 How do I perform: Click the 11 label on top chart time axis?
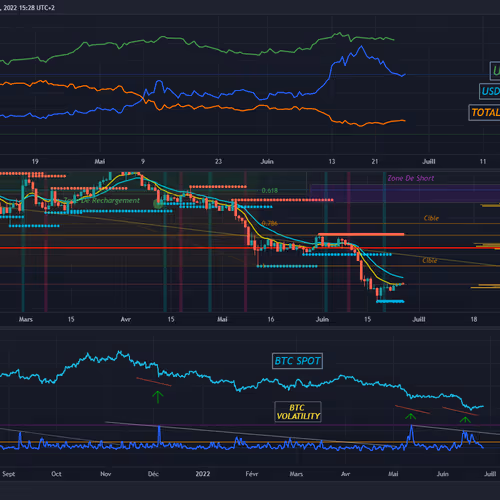click(483, 162)
